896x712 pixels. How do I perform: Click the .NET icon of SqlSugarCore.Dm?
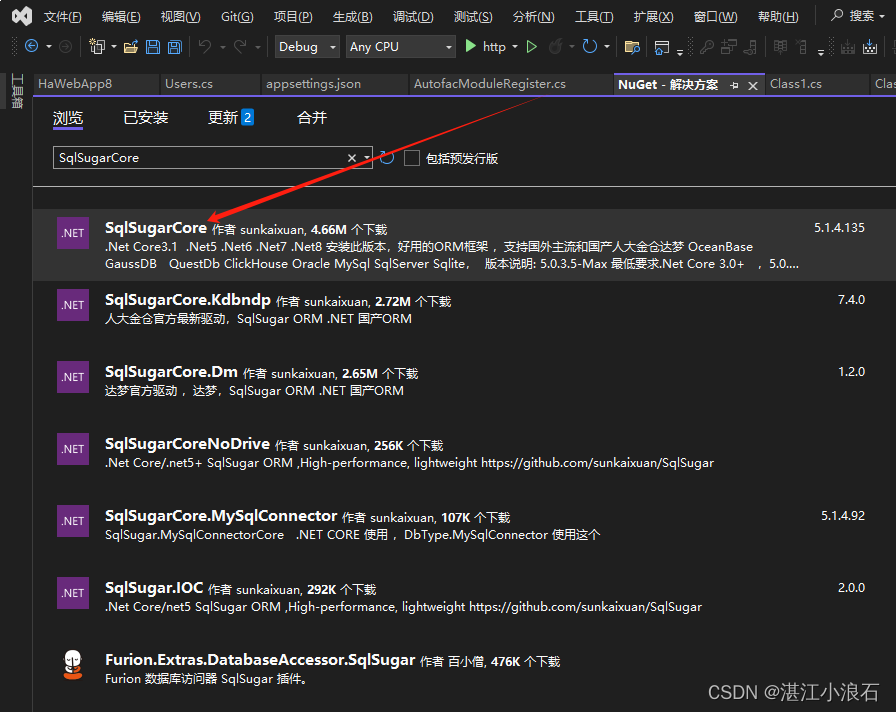pyautogui.click(x=73, y=377)
